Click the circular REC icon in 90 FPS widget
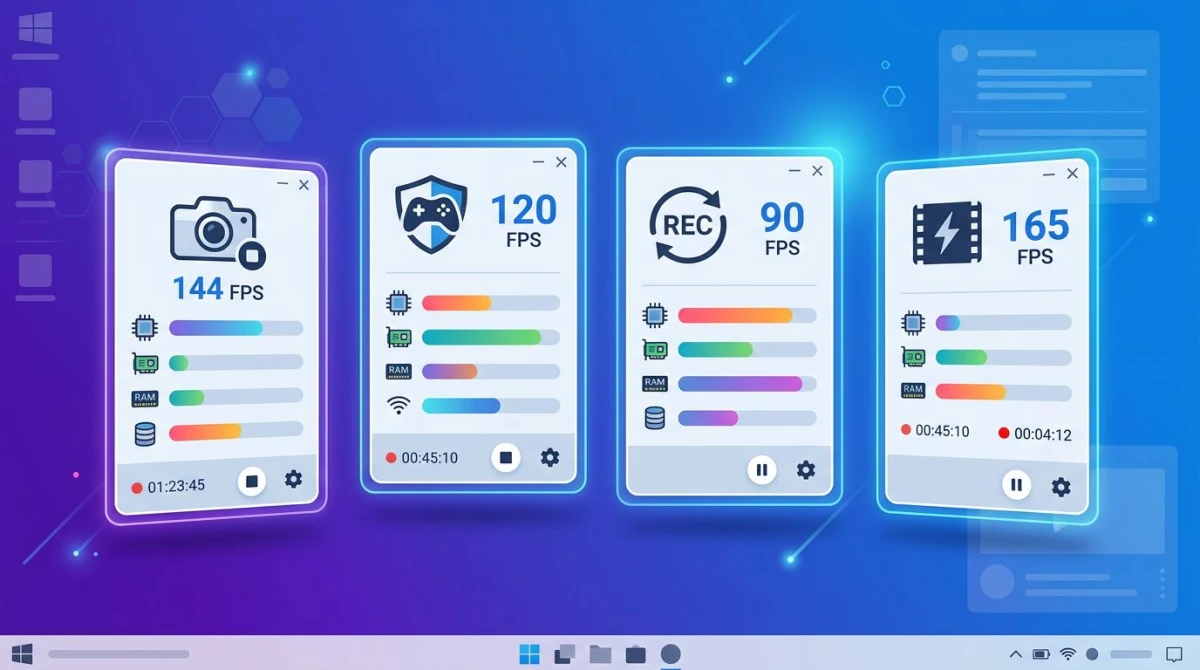 pos(688,225)
